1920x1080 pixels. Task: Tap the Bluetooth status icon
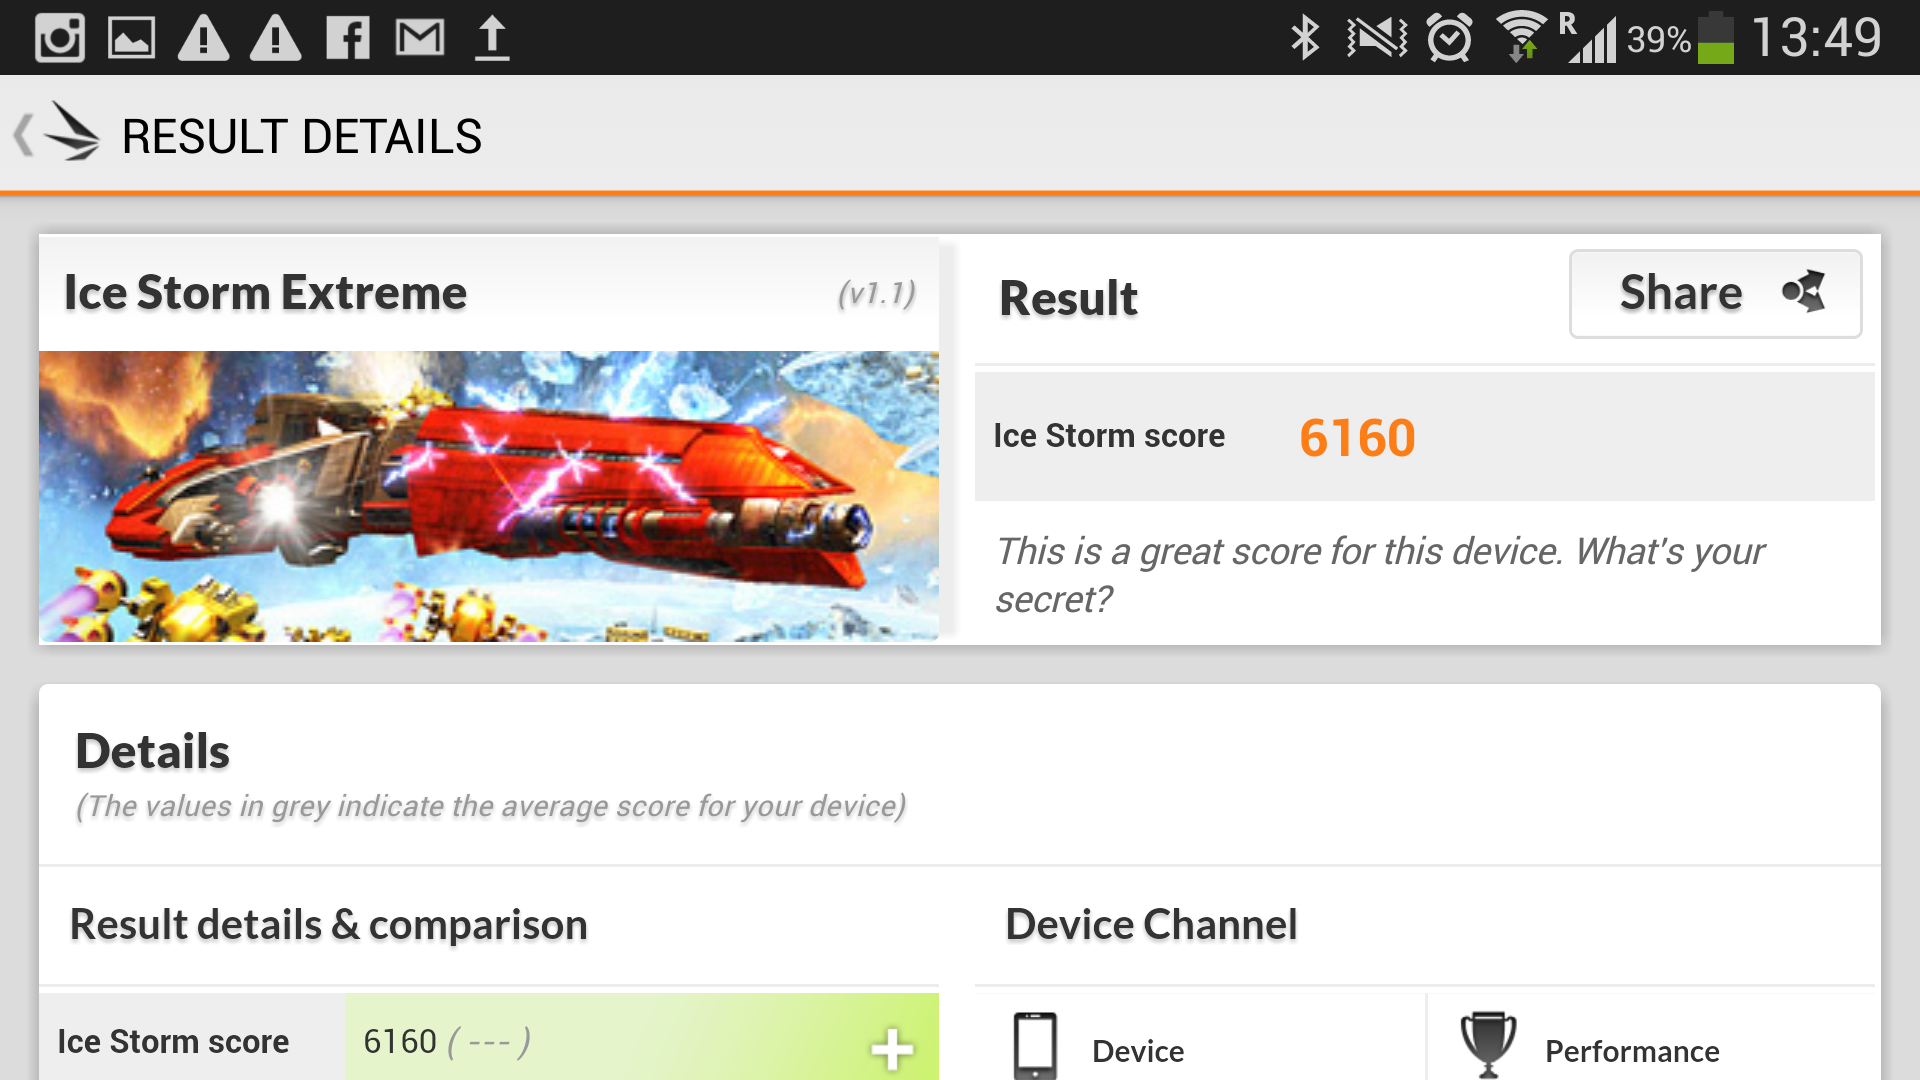1305,38
